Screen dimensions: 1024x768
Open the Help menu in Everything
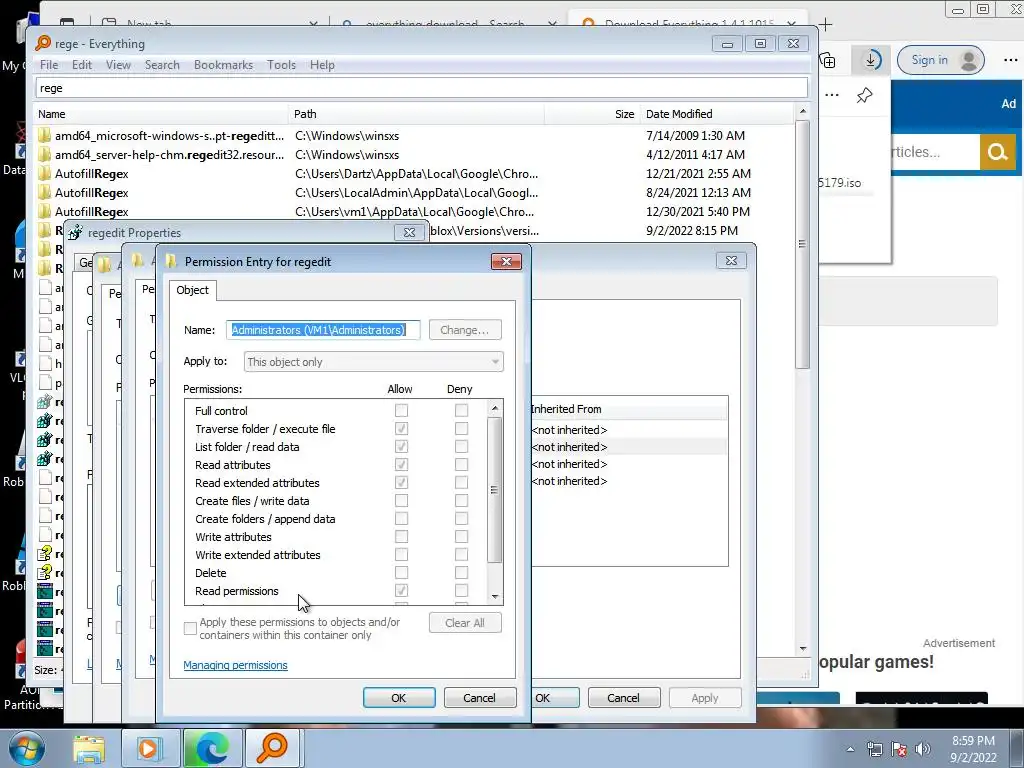(322, 65)
